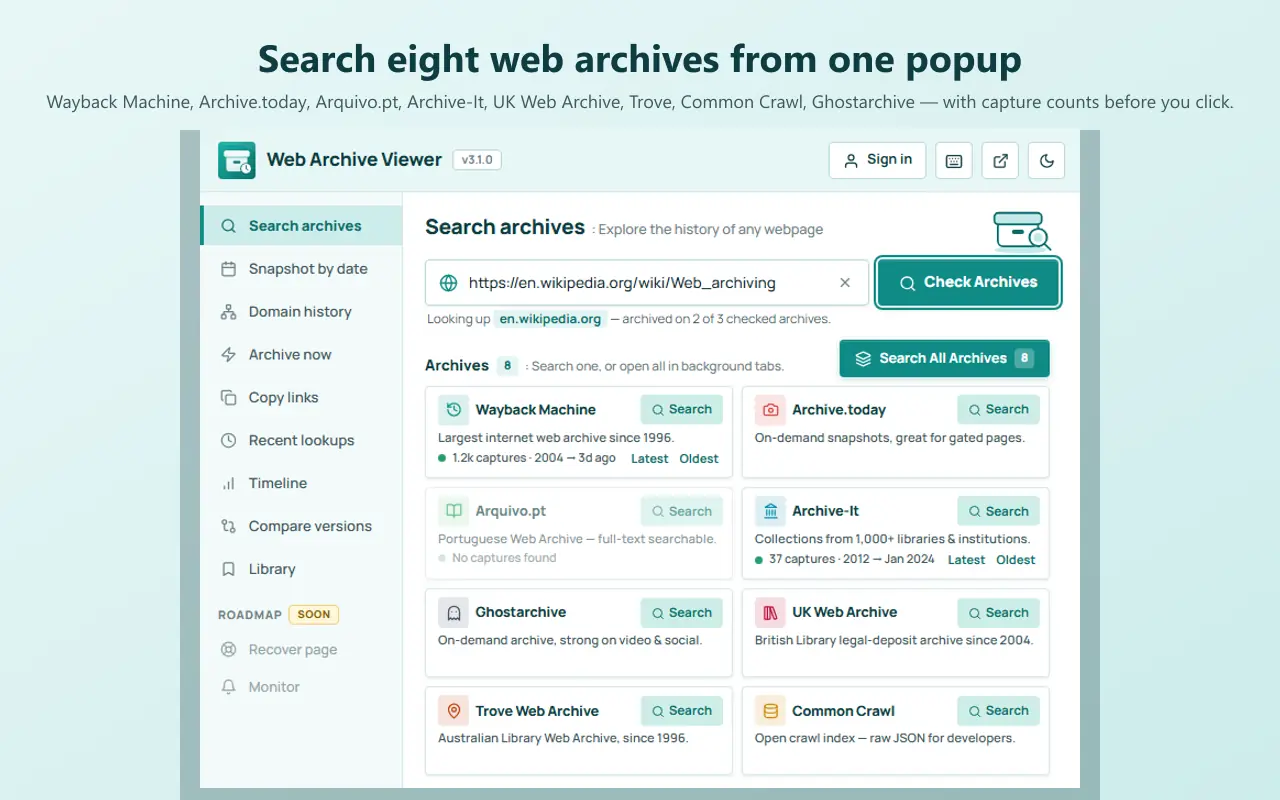Open popup in new window icon
Image resolution: width=1280 pixels, height=800 pixels.
[1000, 160]
